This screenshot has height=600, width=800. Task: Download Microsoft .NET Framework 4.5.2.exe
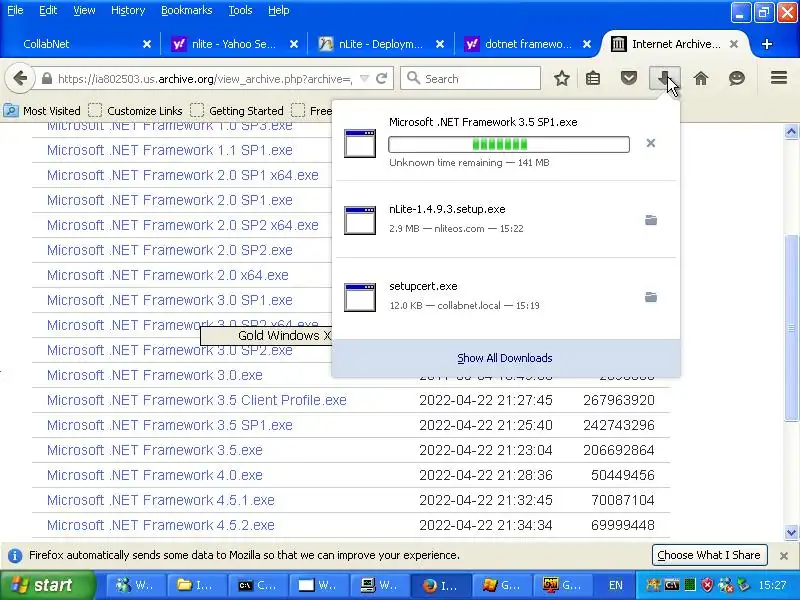point(161,525)
